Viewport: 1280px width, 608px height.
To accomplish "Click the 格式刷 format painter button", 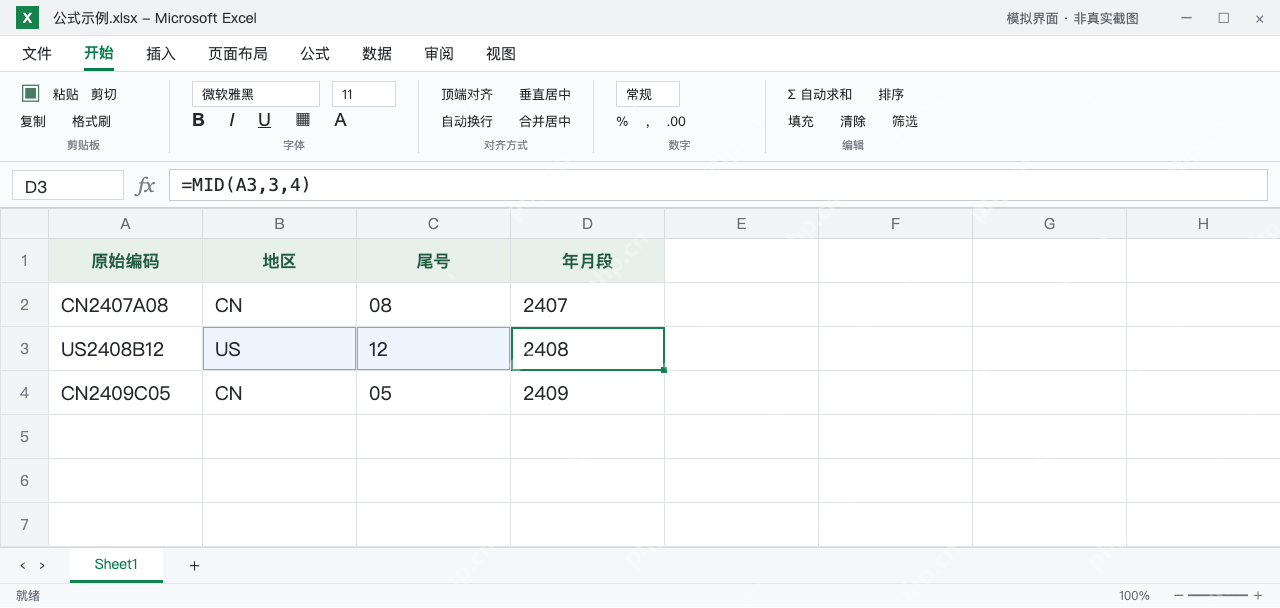I will tap(91, 122).
